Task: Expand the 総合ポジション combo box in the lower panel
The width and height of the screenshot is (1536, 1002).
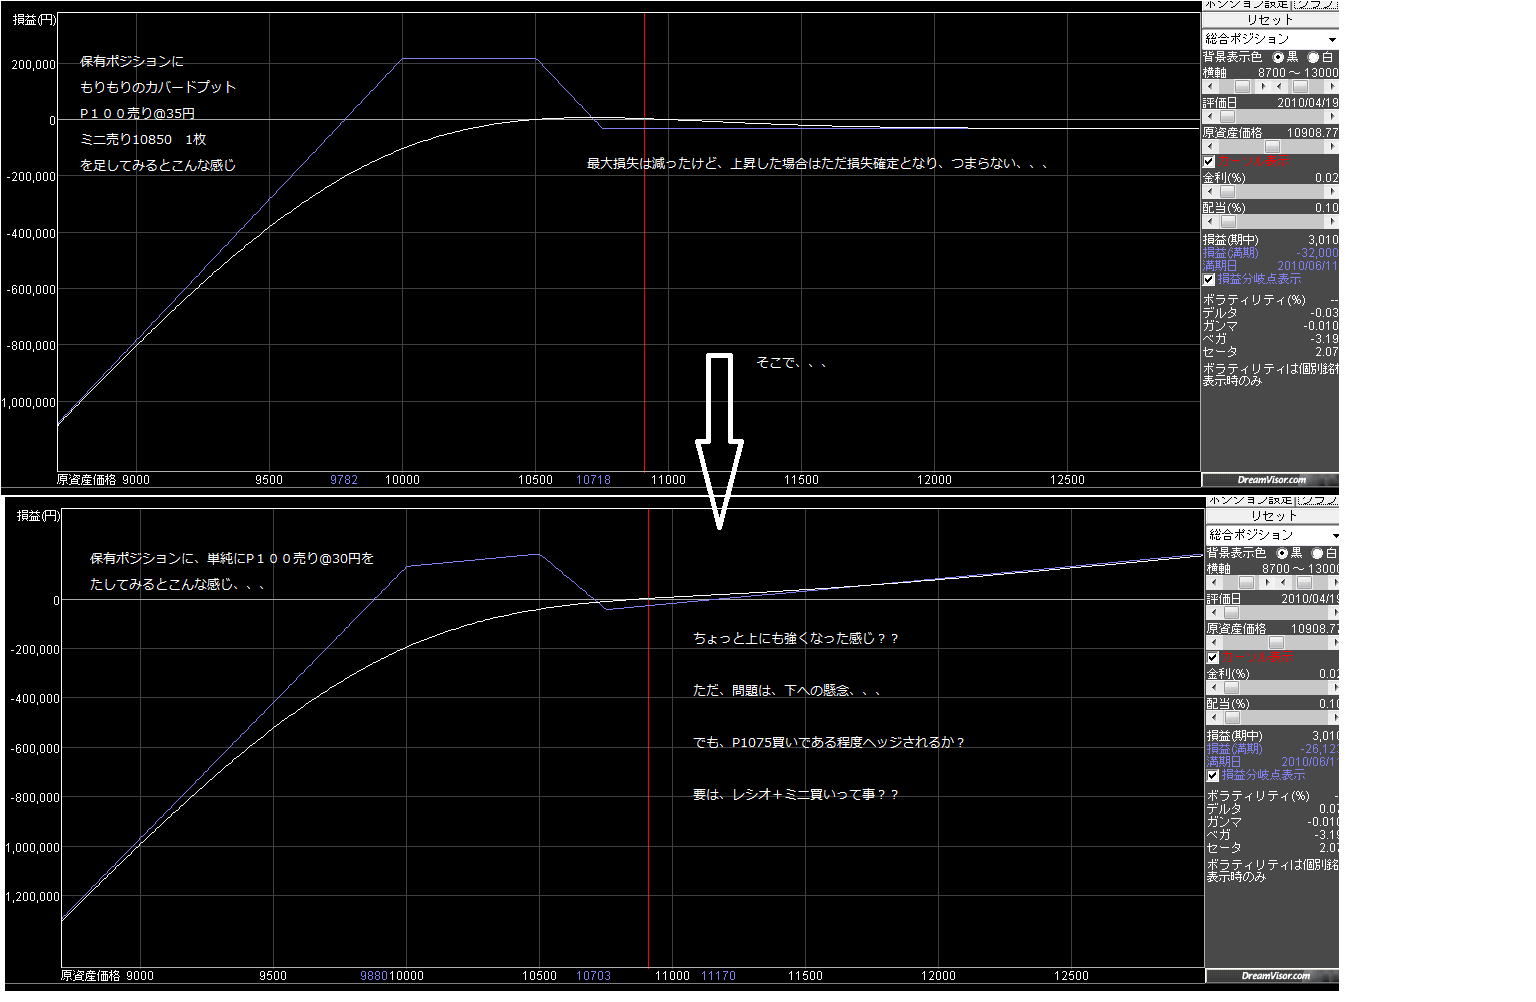Action: click(x=1334, y=535)
